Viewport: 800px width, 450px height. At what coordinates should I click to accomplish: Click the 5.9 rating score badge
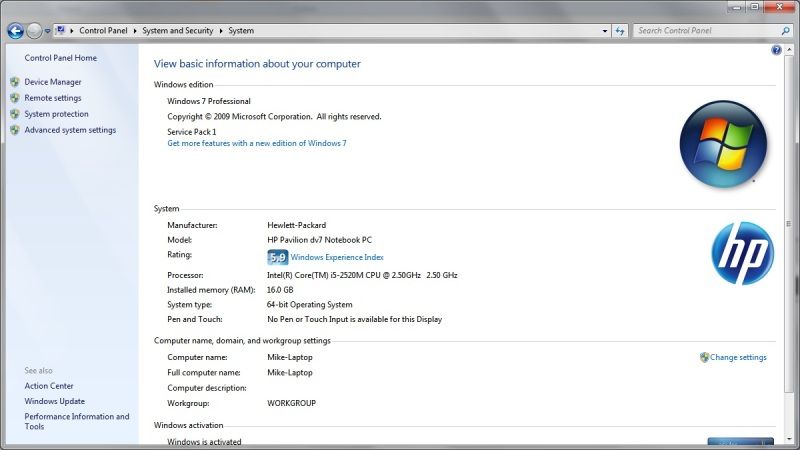coord(278,258)
